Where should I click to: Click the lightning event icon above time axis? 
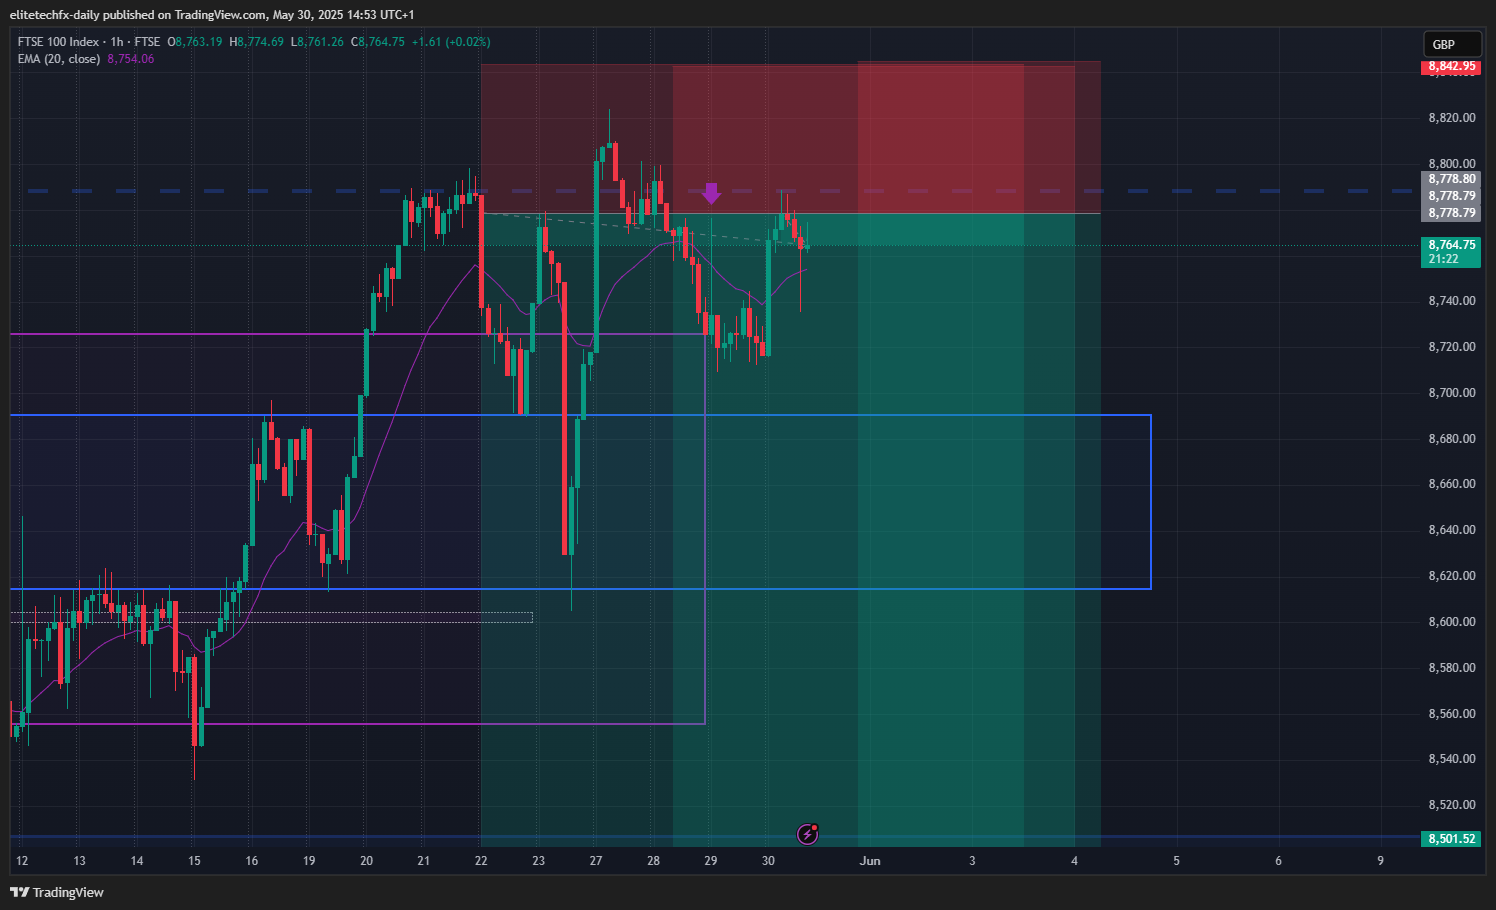point(808,833)
